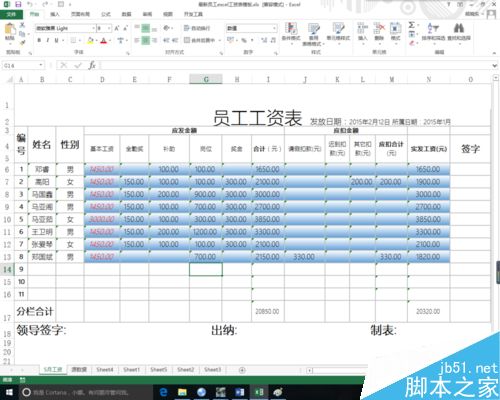Toggle Wrap Text option

[x=197, y=28]
